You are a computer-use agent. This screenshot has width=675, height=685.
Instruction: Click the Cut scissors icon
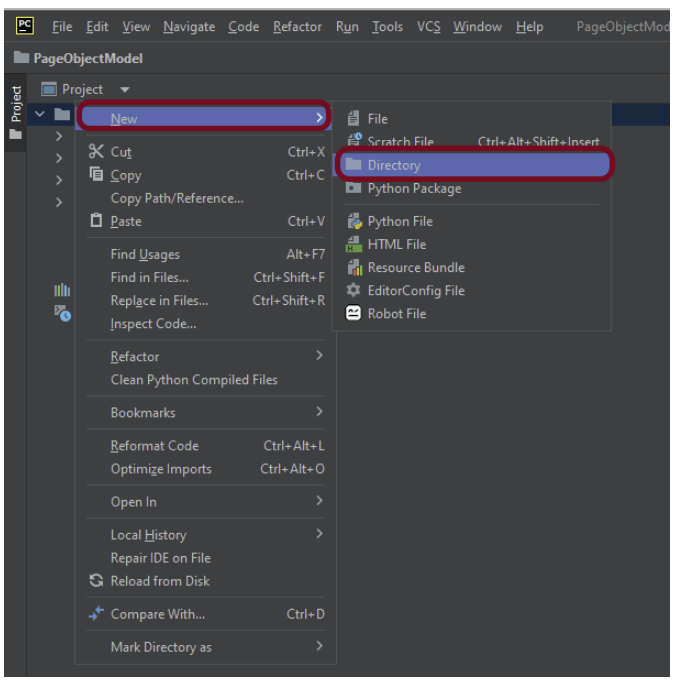click(x=96, y=152)
